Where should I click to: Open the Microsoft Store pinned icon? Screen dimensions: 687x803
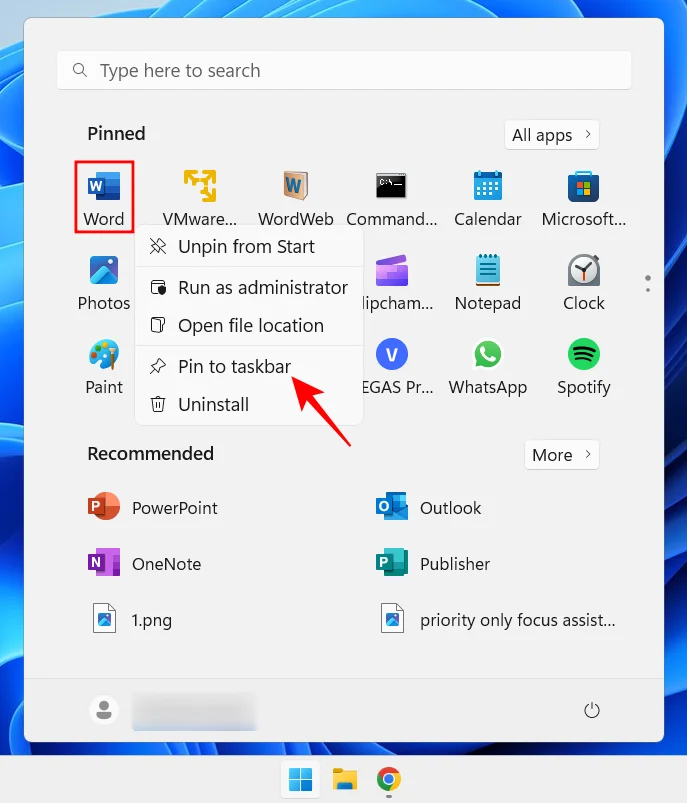pos(584,198)
